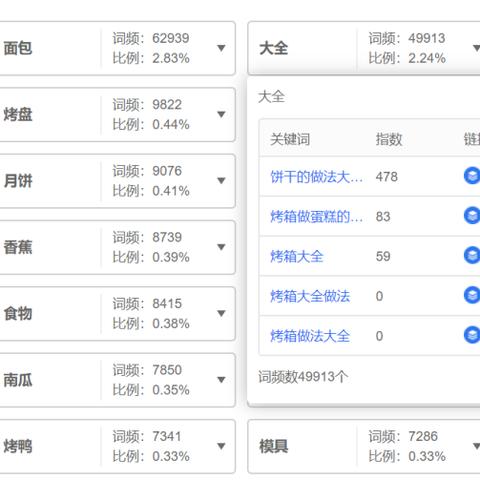The image size is (480, 480).
Task: Collapse the 大全 card dropdown arrow
Action: (x=476, y=48)
